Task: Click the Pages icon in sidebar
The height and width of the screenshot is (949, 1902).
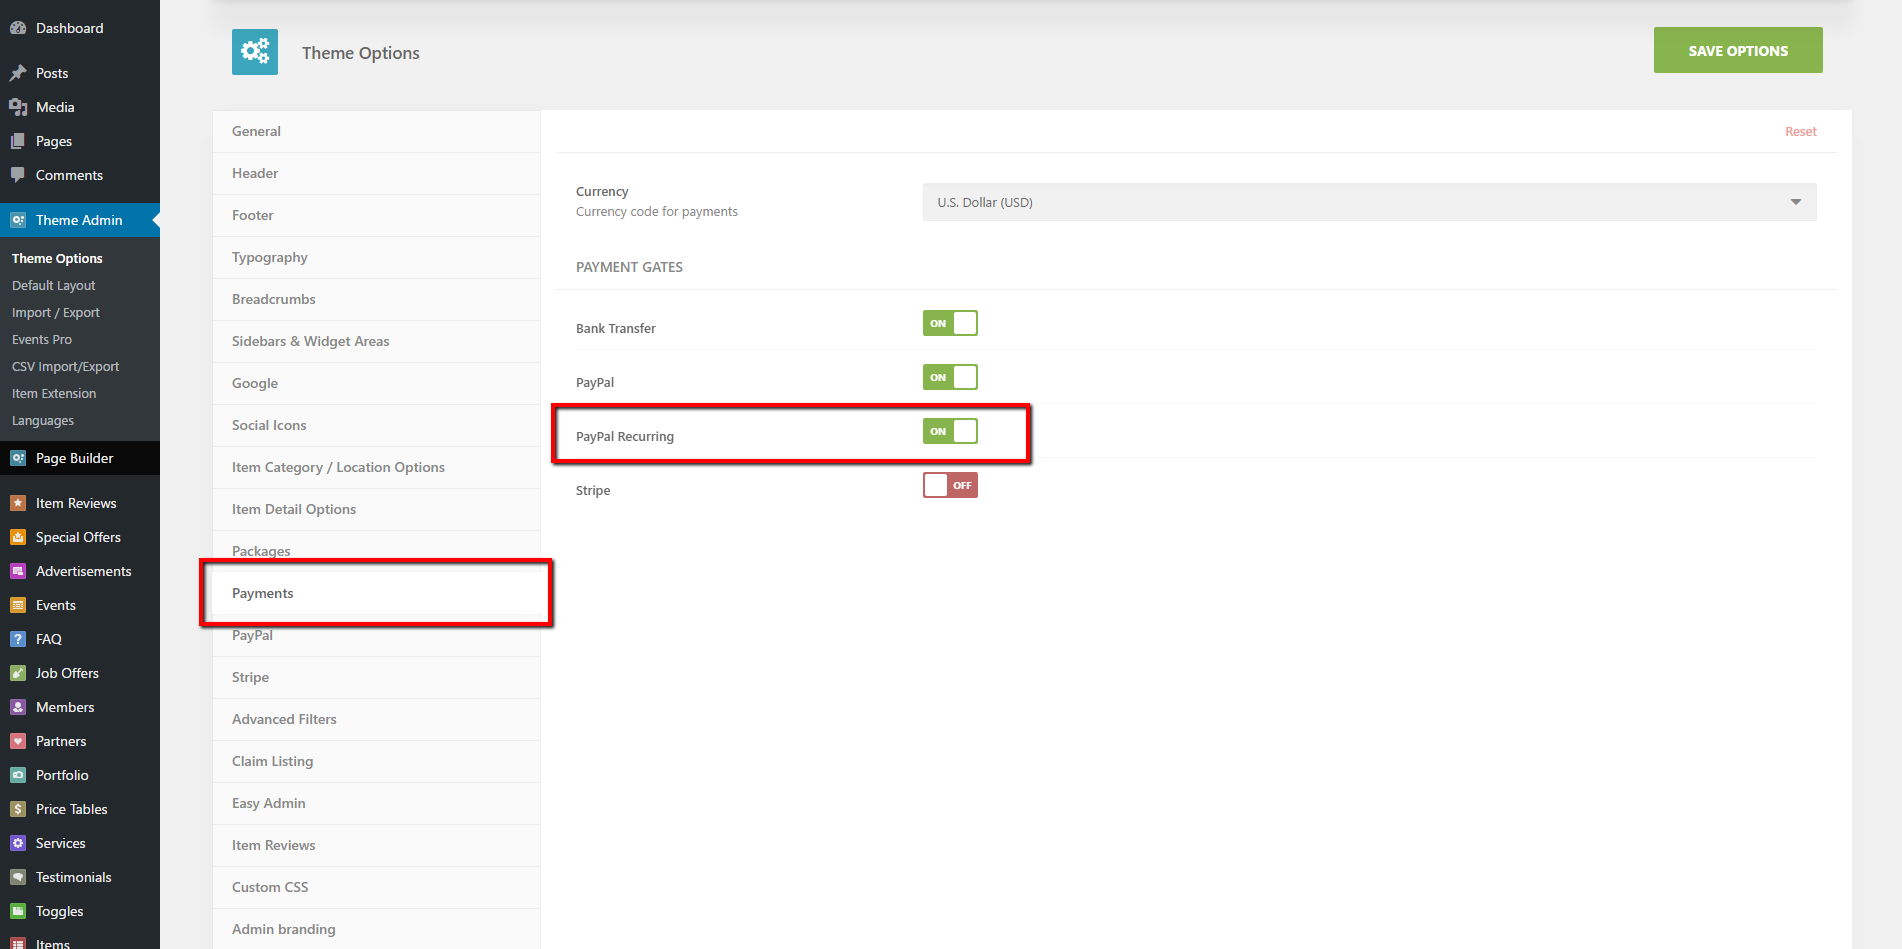Action: [x=18, y=141]
